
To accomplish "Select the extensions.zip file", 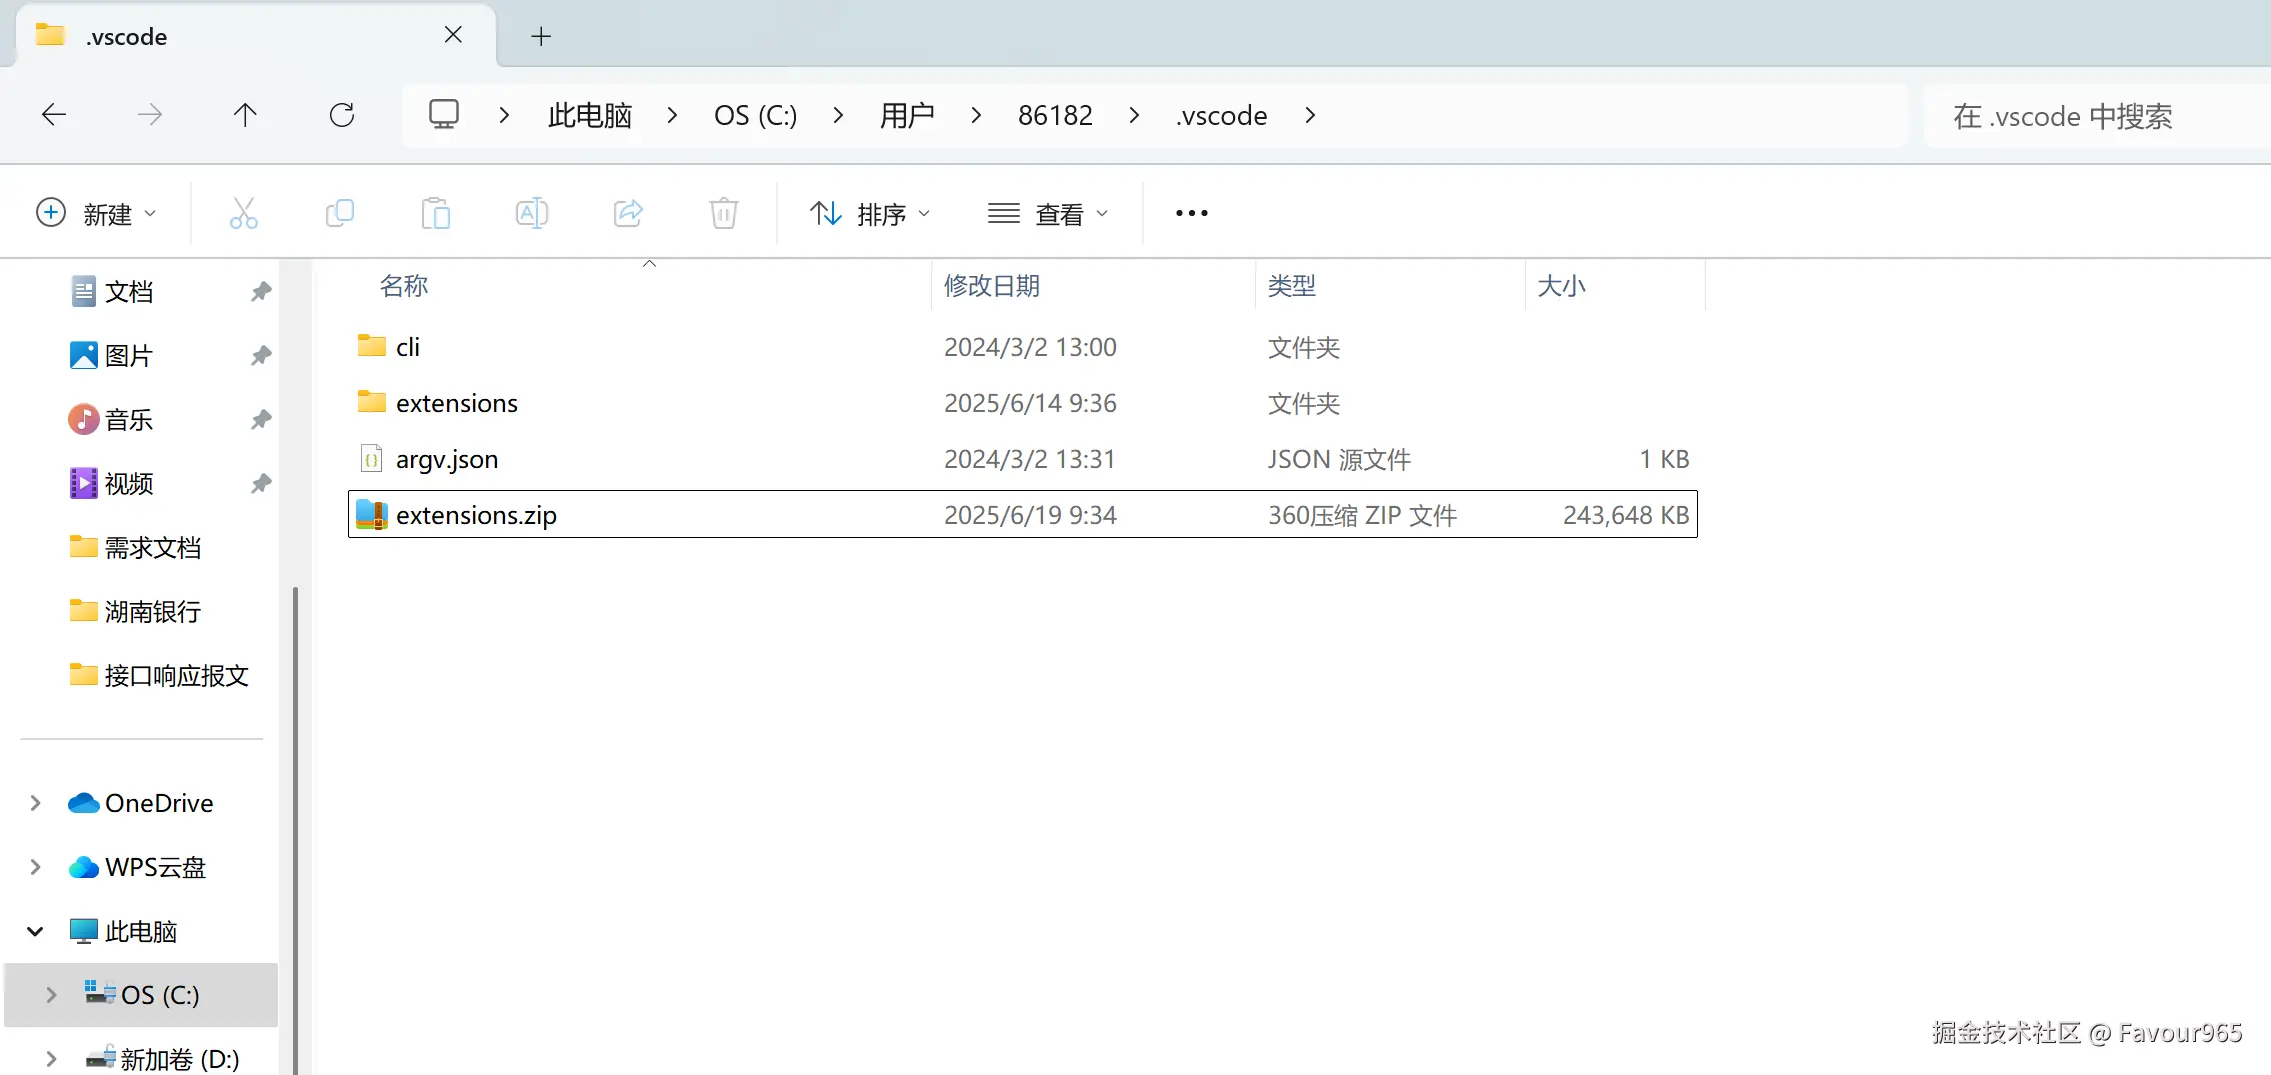I will click(x=1023, y=515).
